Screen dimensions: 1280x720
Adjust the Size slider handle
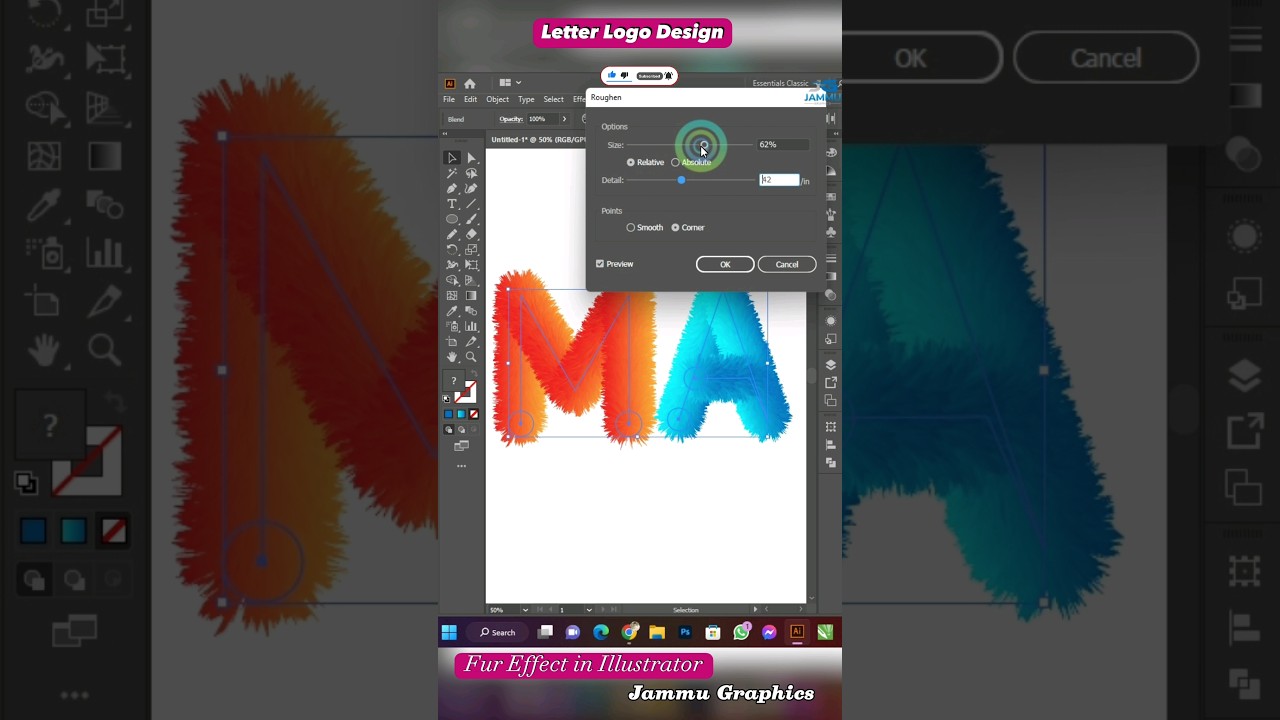point(702,146)
